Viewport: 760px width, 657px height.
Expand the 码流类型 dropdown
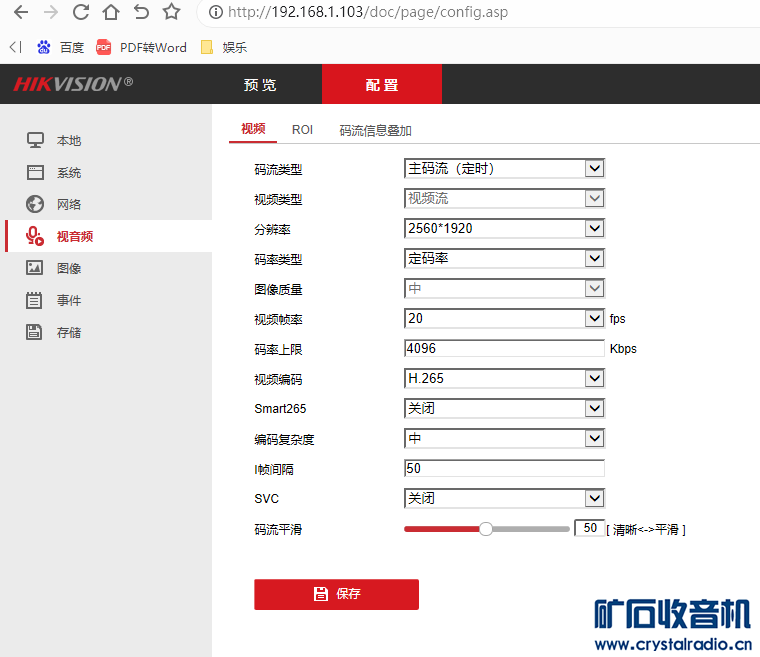click(504, 169)
